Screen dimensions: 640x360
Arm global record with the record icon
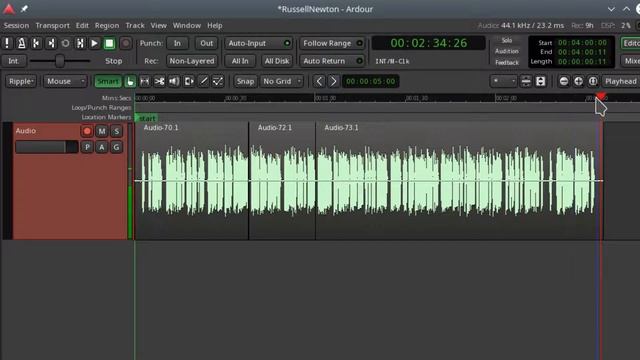click(x=126, y=43)
